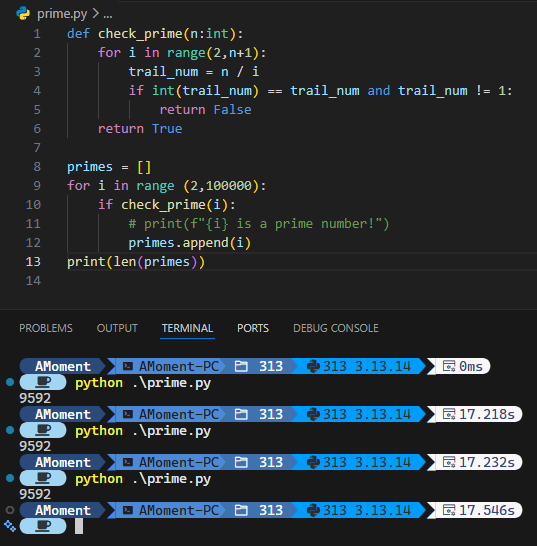Image resolution: width=537 pixels, height=546 pixels.
Task: Click the AMoment user segment in the first prompt
Action: tap(63, 366)
